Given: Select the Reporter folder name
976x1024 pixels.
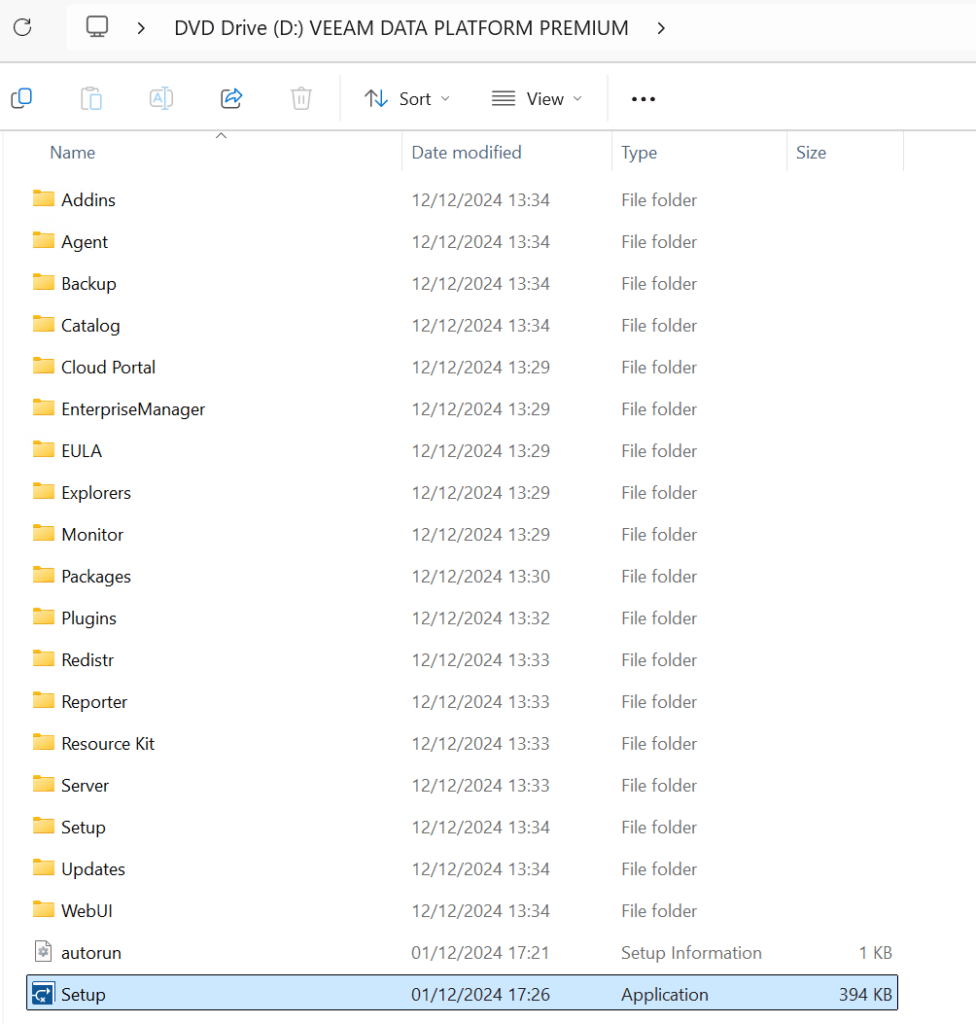Looking at the screenshot, I should [94, 702].
